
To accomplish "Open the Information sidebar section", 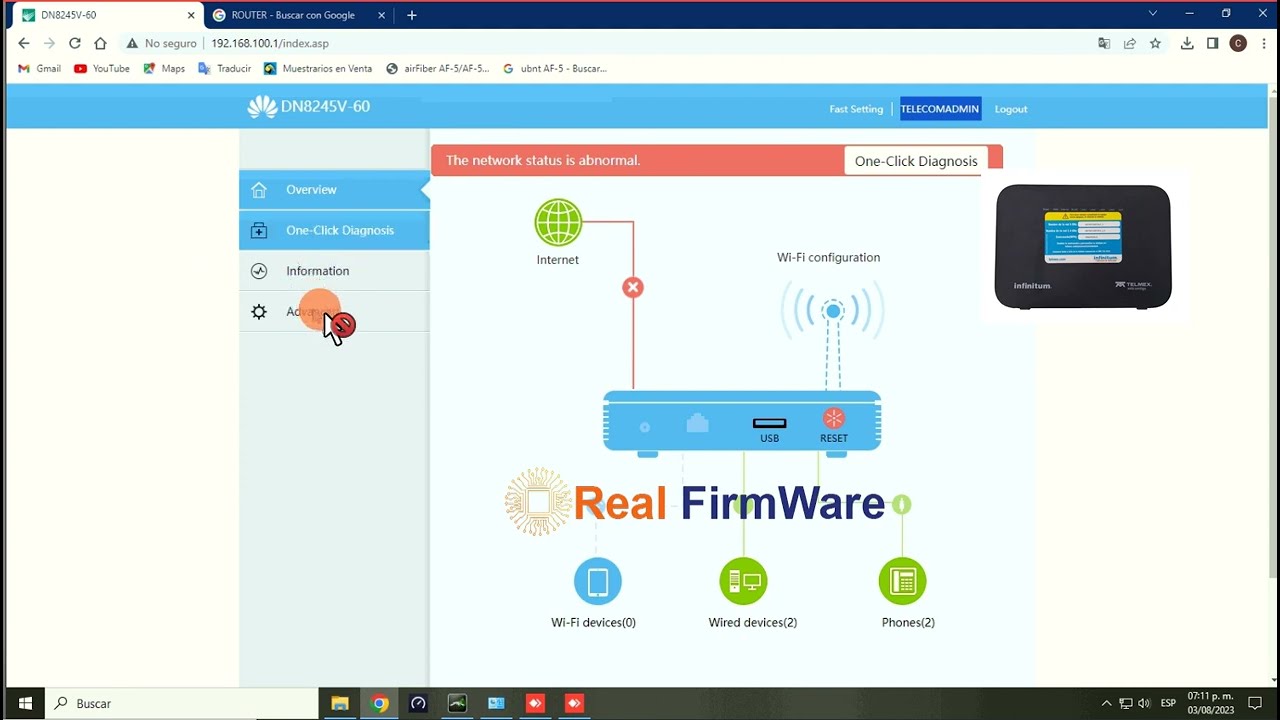I will 334,271.
